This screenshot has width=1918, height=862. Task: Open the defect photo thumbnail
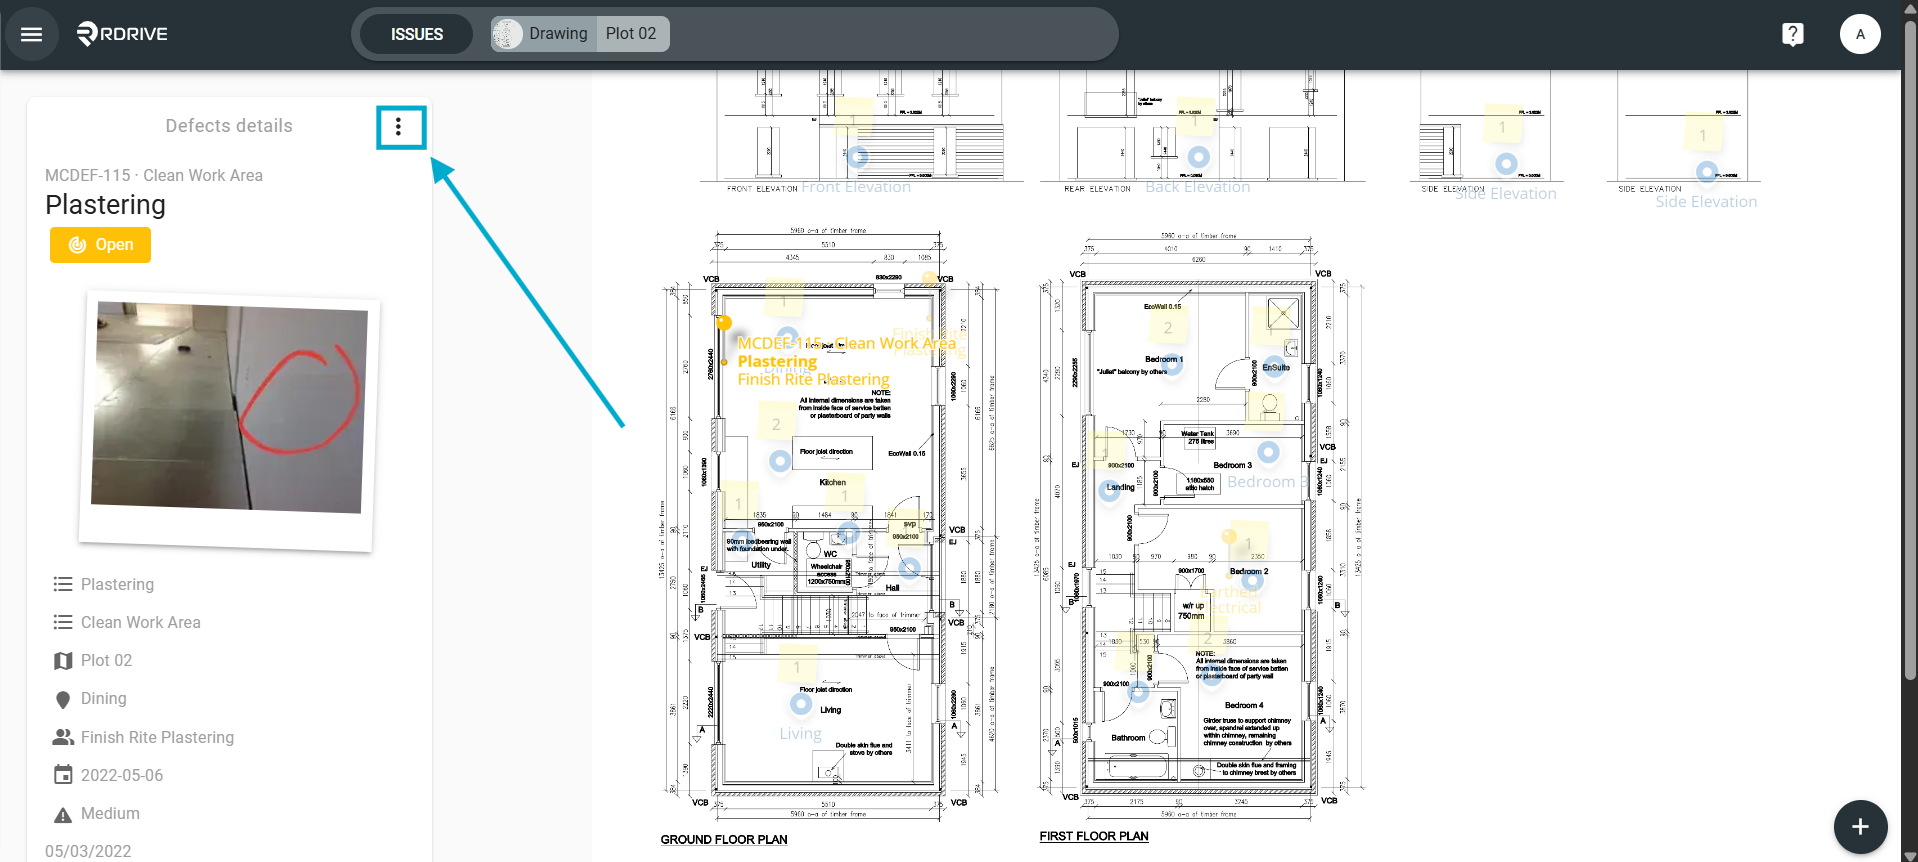point(229,420)
